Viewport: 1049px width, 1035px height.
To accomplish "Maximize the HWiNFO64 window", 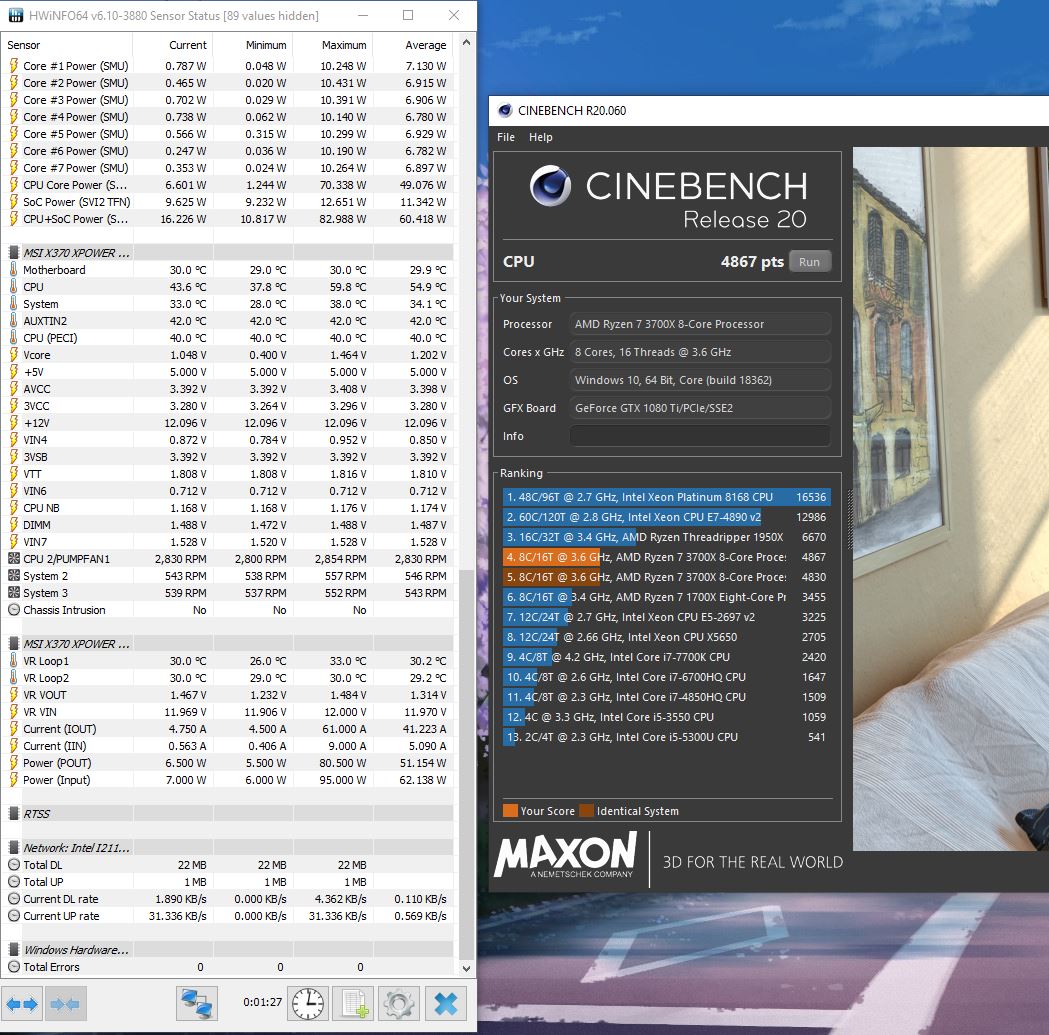I will pyautogui.click(x=407, y=15).
